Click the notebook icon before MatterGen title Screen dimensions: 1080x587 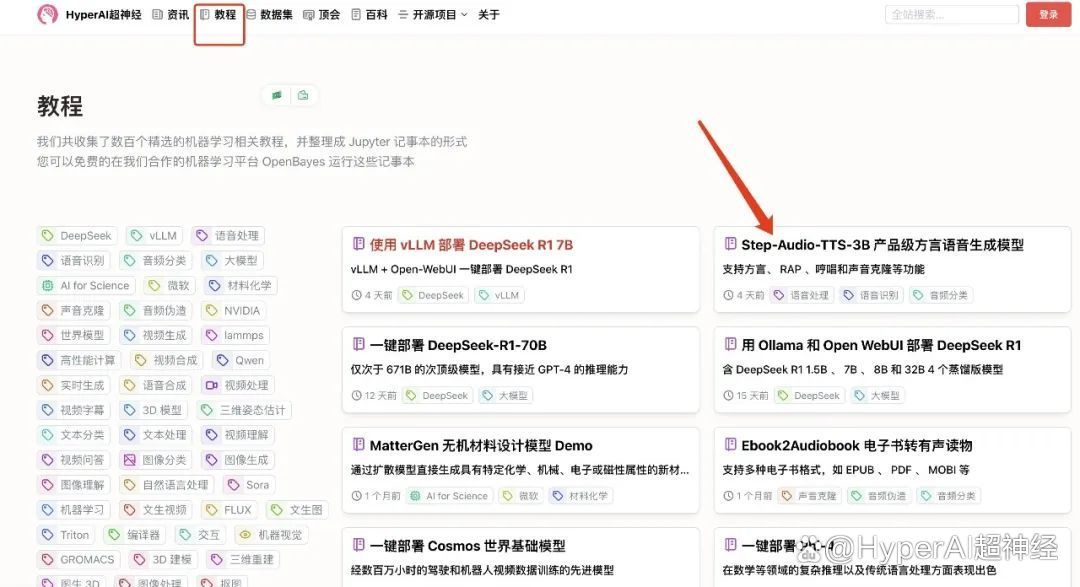point(358,445)
